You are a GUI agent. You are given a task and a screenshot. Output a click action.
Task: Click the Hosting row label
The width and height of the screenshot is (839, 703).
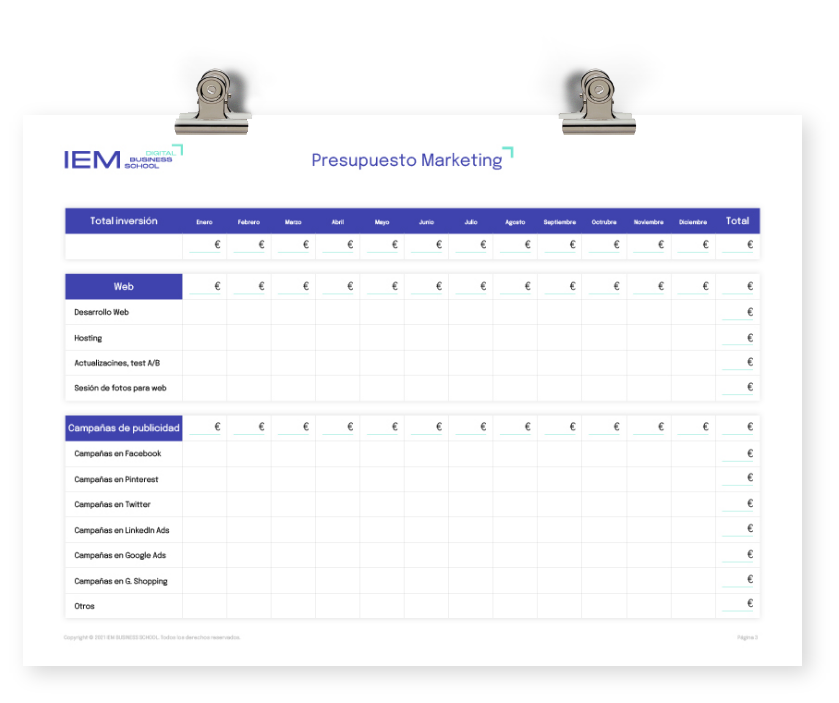pos(88,338)
